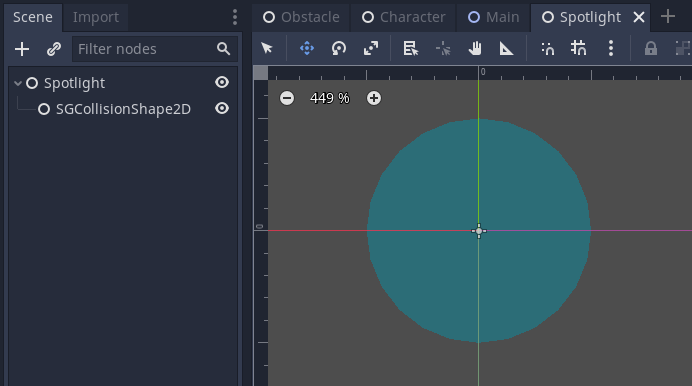
Task: Zoom in the canvas viewport
Action: pyautogui.click(x=374, y=98)
